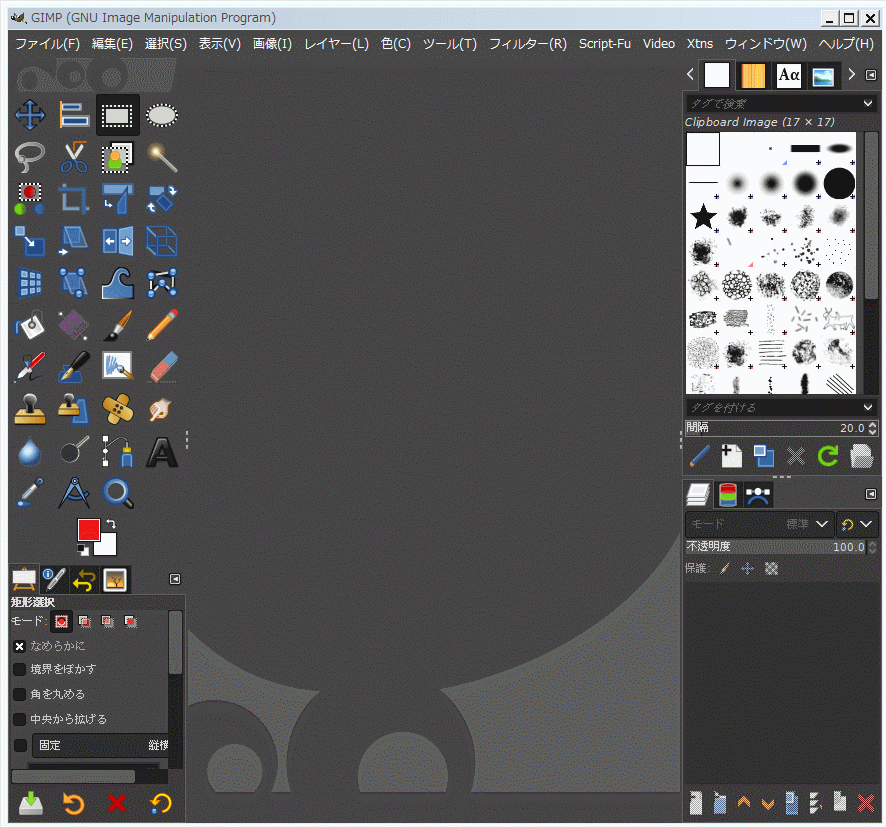
Task: Open the layer モード dropdown
Action: tap(759, 524)
